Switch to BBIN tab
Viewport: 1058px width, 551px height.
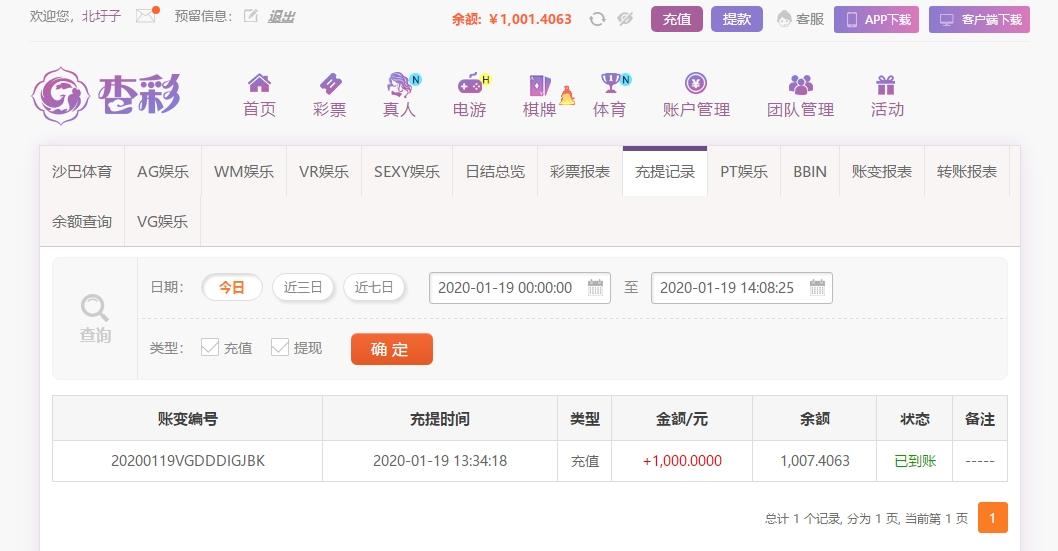point(810,172)
